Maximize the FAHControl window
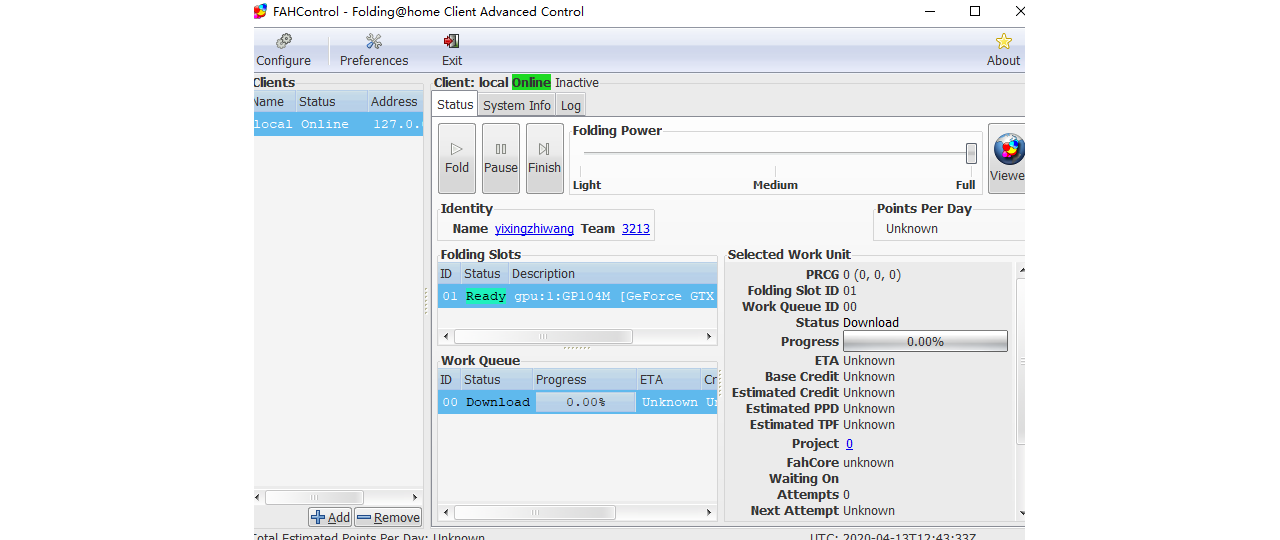The width and height of the screenshot is (1280, 540). 975,12
